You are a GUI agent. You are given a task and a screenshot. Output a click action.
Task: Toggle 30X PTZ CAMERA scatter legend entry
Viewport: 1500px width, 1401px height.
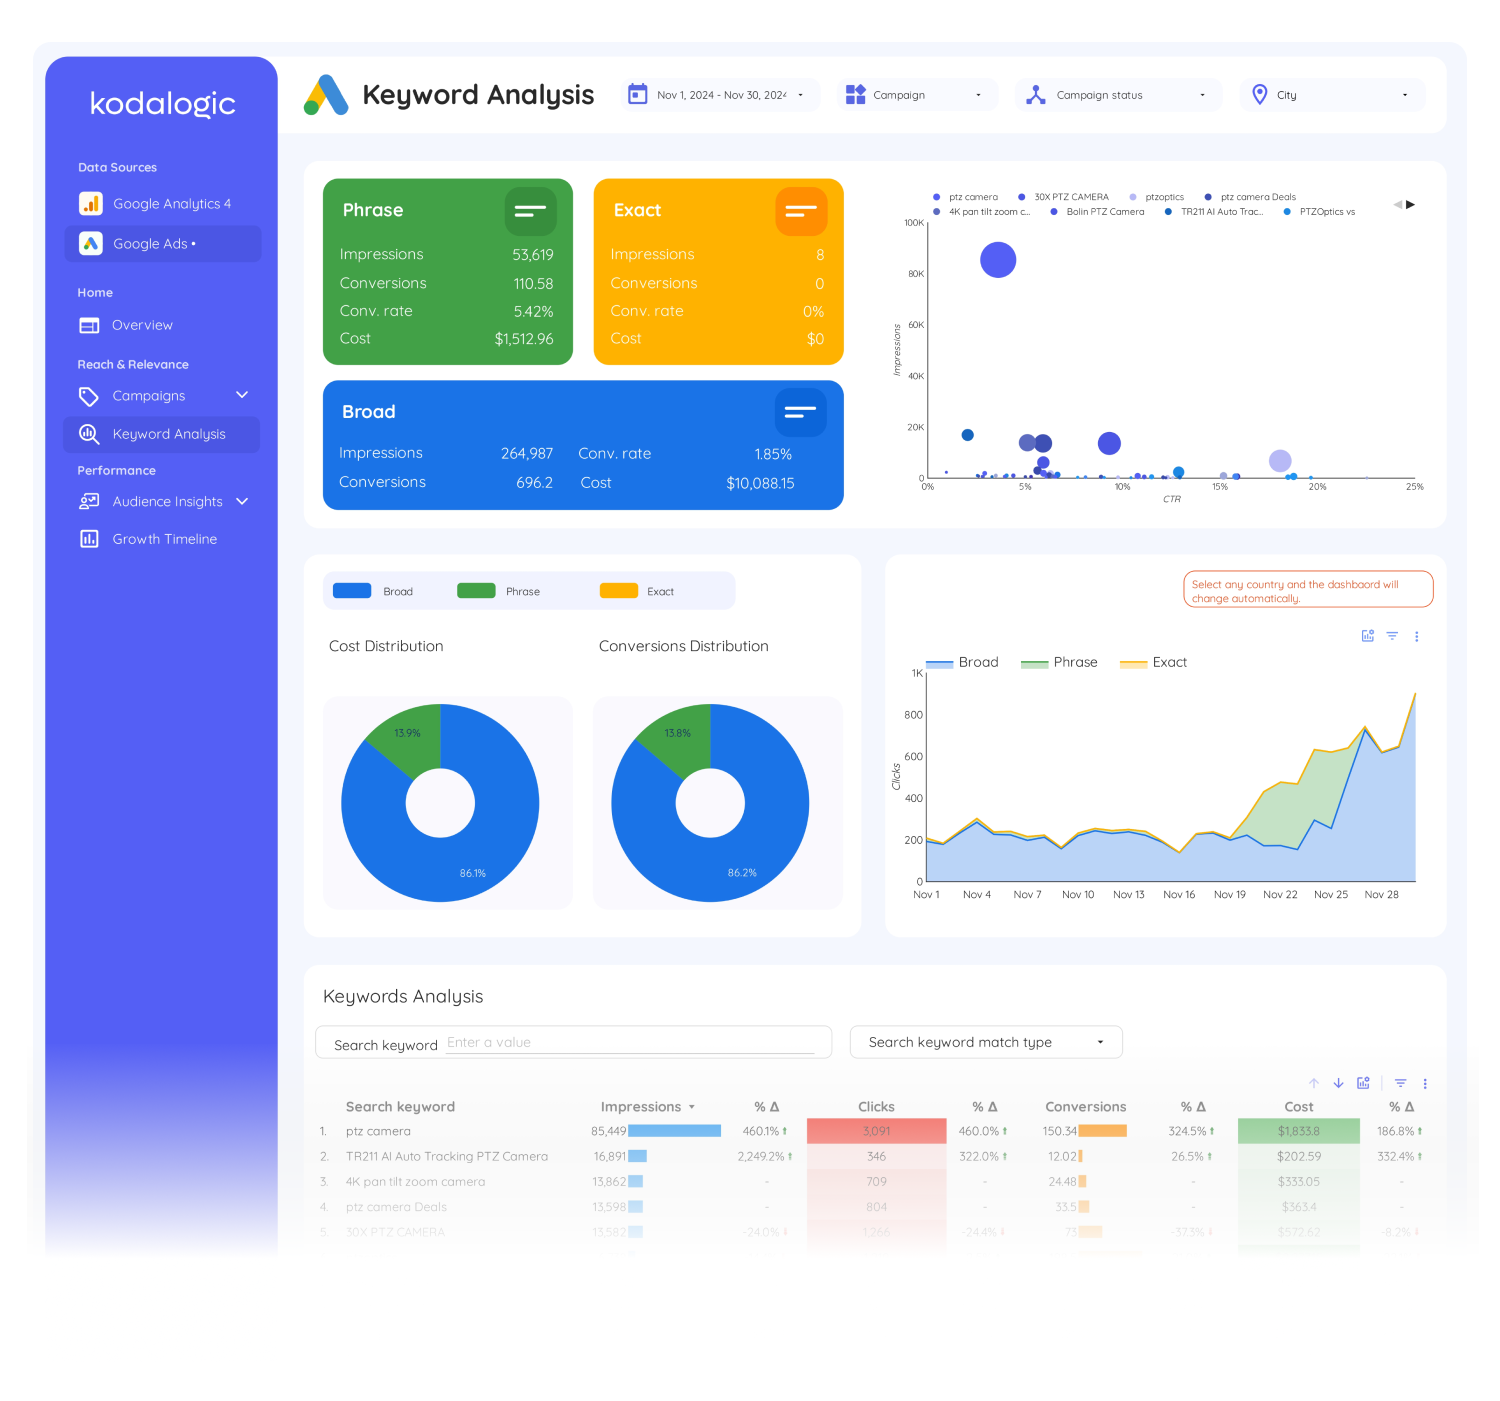(1063, 197)
